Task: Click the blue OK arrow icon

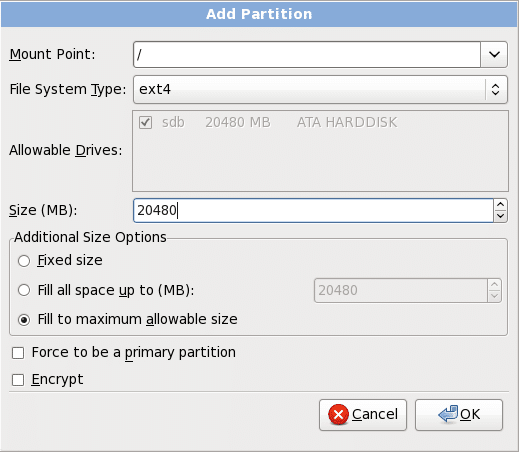Action: [x=449, y=414]
